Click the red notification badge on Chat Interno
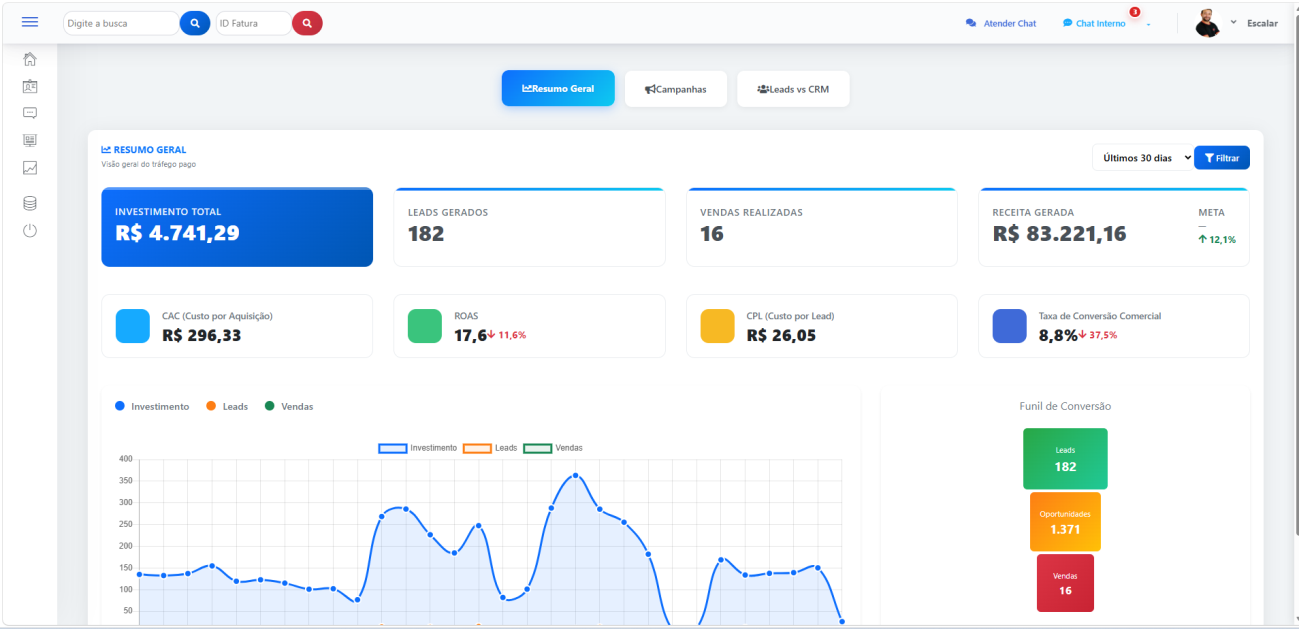This screenshot has height=629, width=1299. click(x=1135, y=12)
